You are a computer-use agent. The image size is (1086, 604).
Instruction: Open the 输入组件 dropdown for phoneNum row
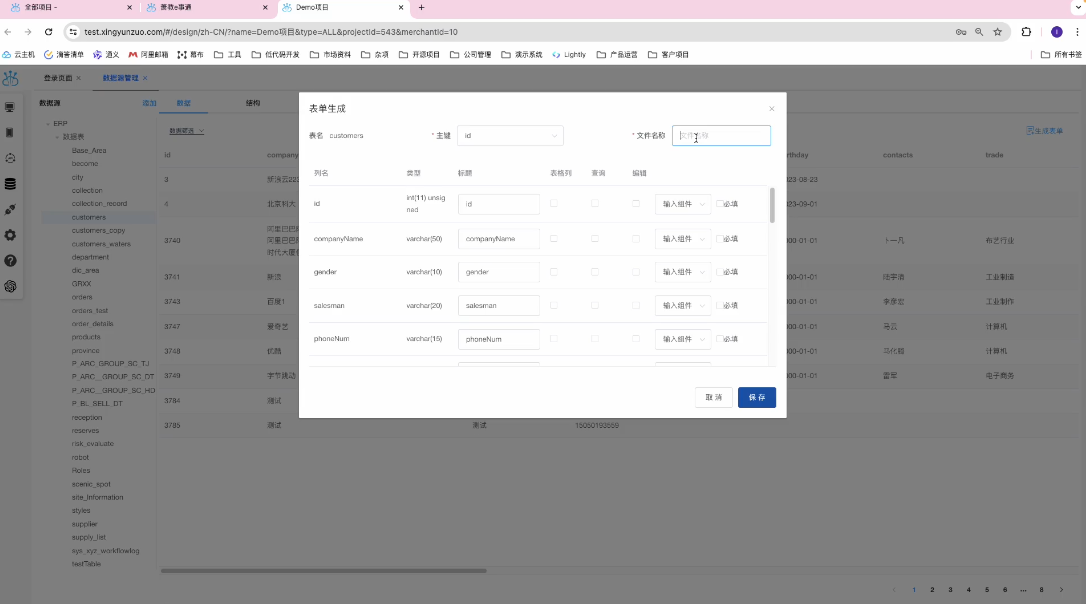point(683,339)
